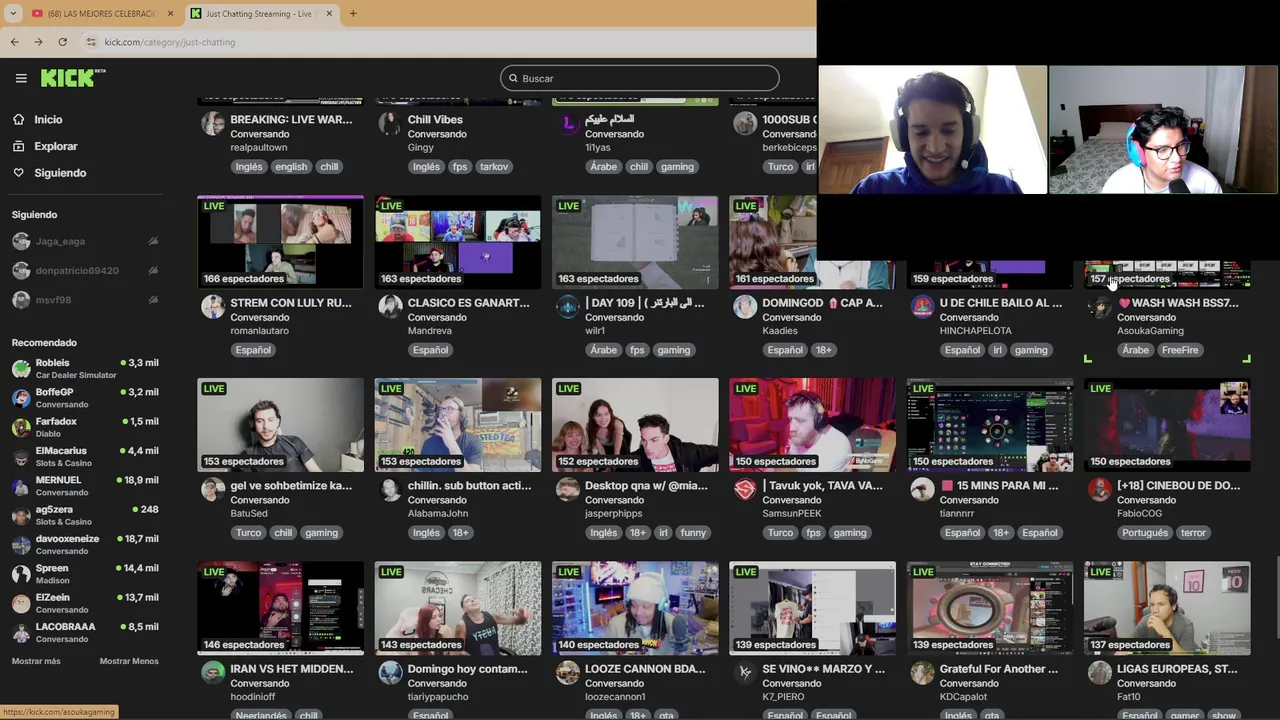Collapse list with Mostrar Menos
Image resolution: width=1280 pixels, height=720 pixels.
(x=129, y=661)
